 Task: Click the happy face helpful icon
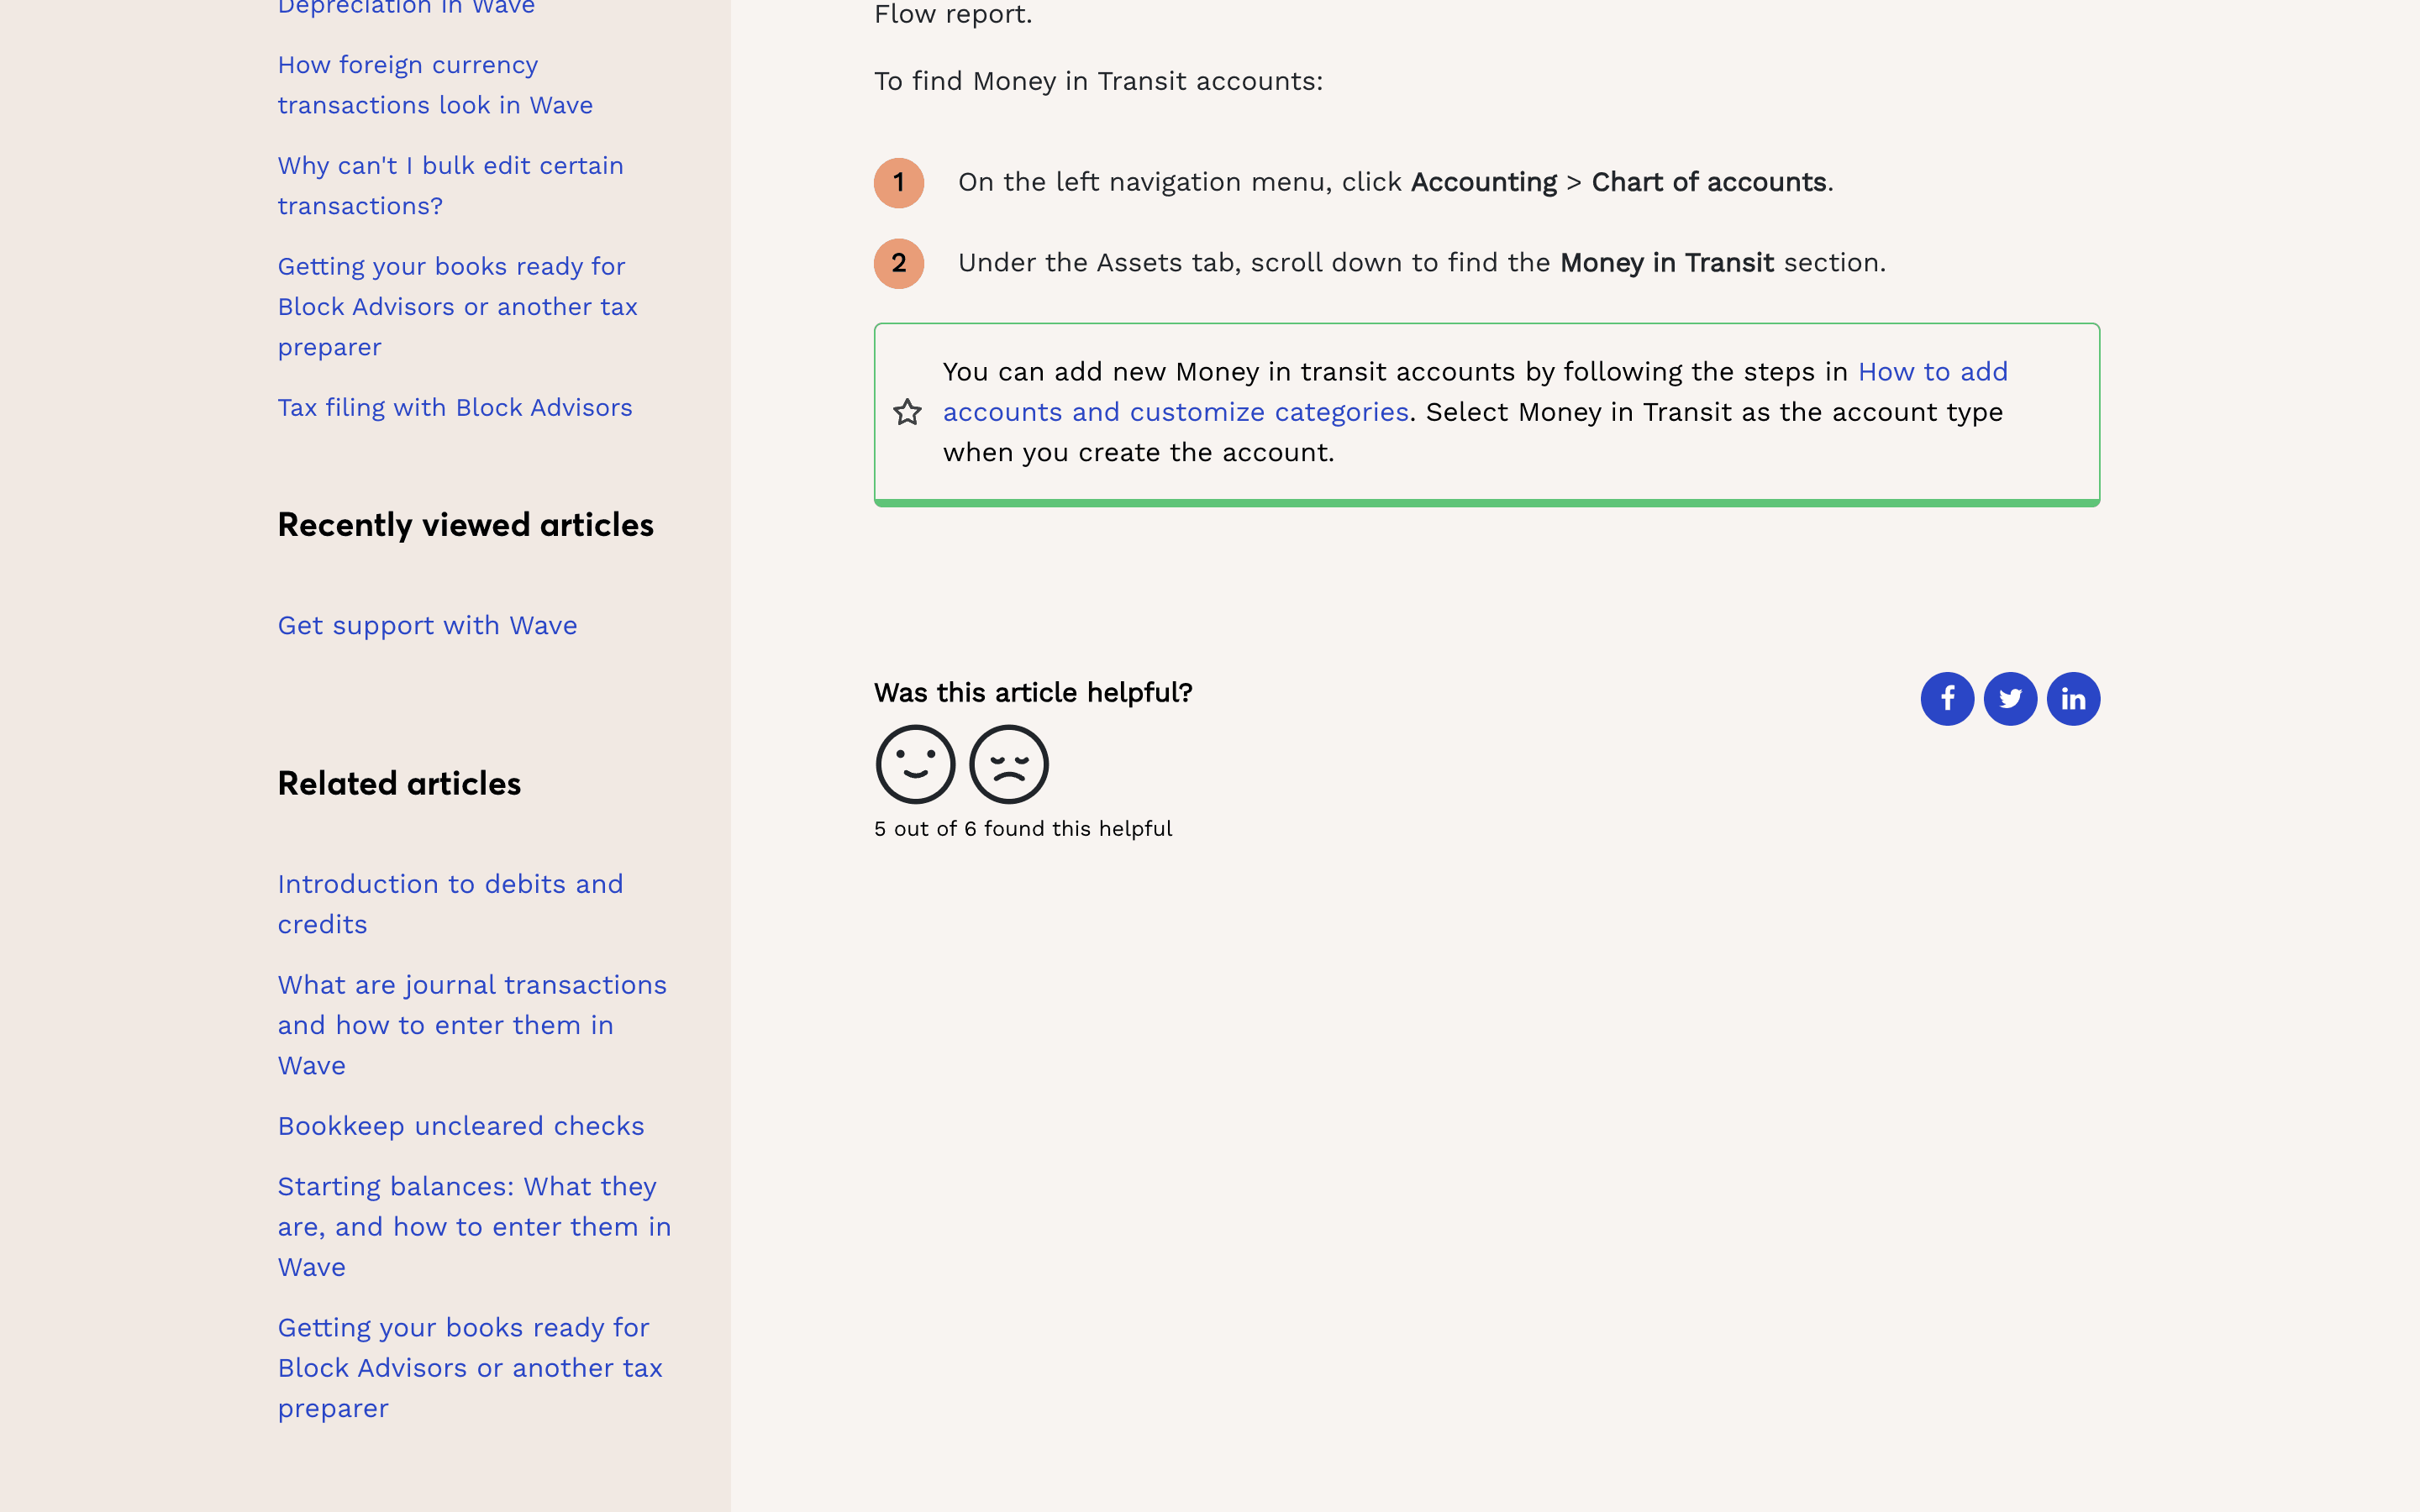coord(915,765)
